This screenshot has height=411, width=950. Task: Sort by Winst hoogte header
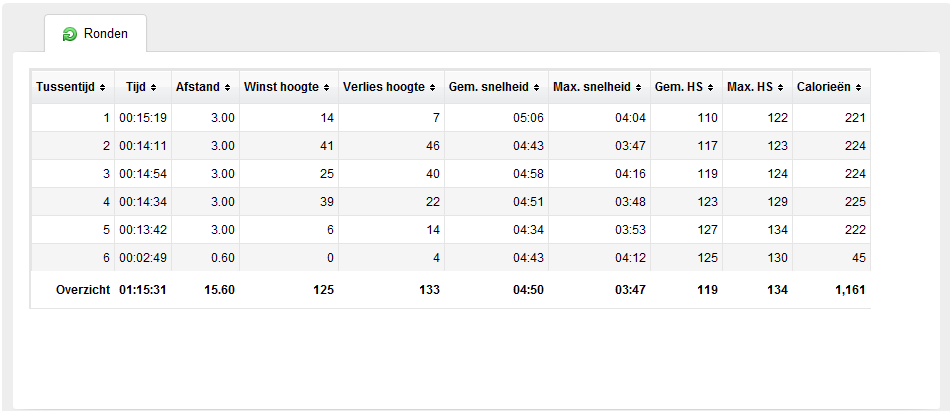288,87
